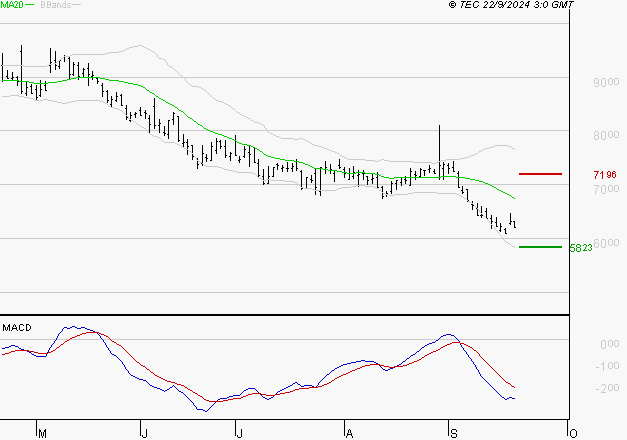This screenshot has height=440, width=627.
Task: Click the MACD -200 axis label
Action: point(607,388)
